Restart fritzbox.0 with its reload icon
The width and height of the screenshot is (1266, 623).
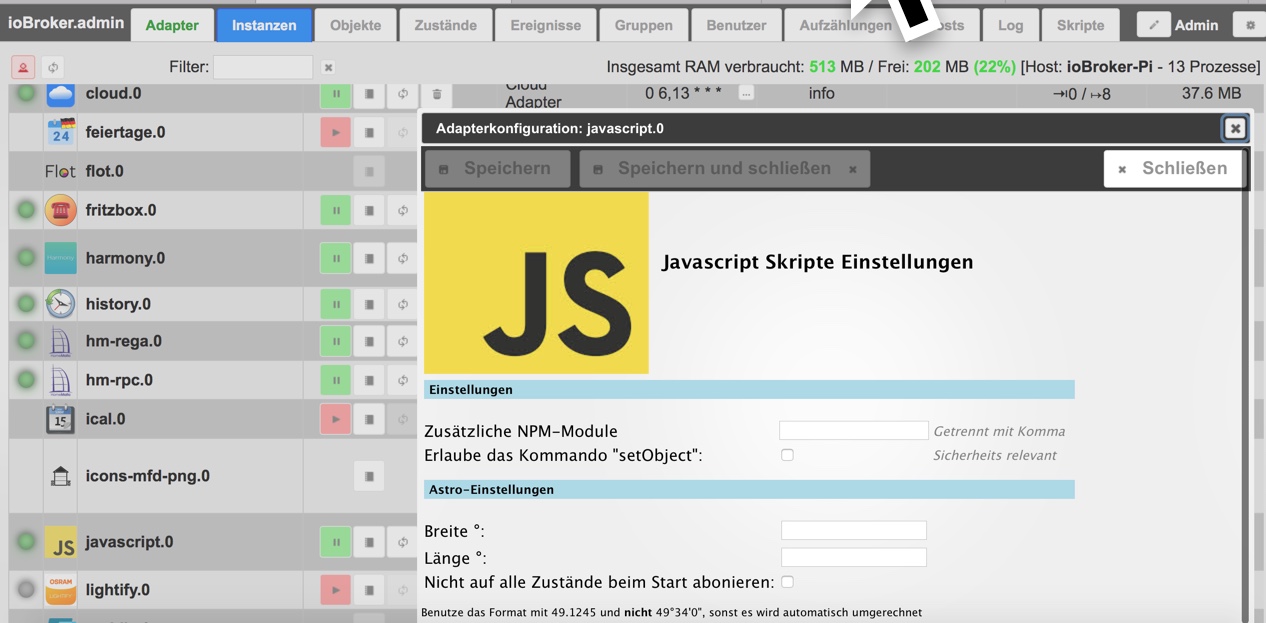[402, 210]
